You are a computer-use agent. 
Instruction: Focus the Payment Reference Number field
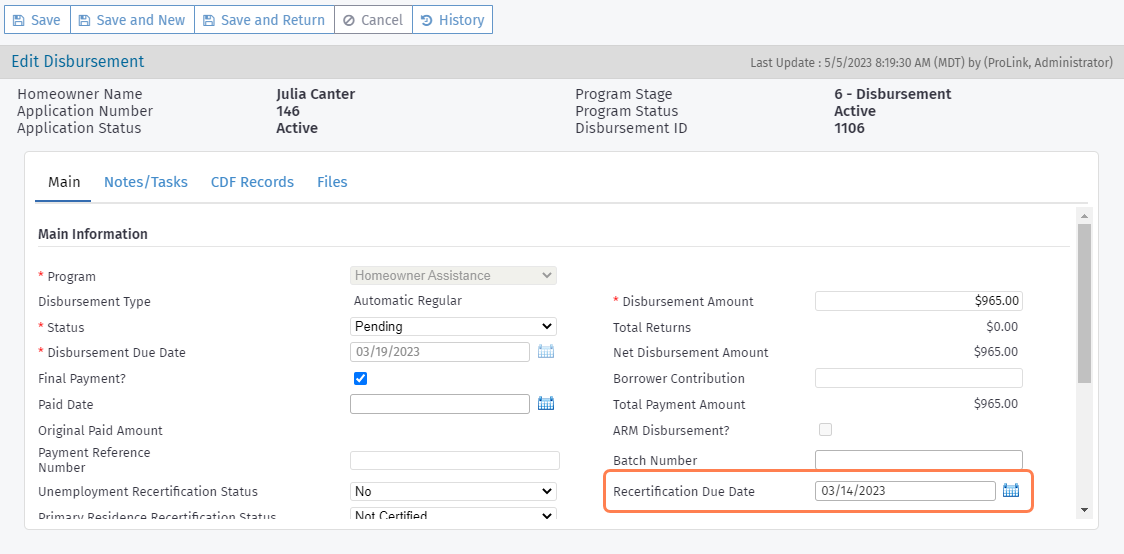[x=454, y=460]
